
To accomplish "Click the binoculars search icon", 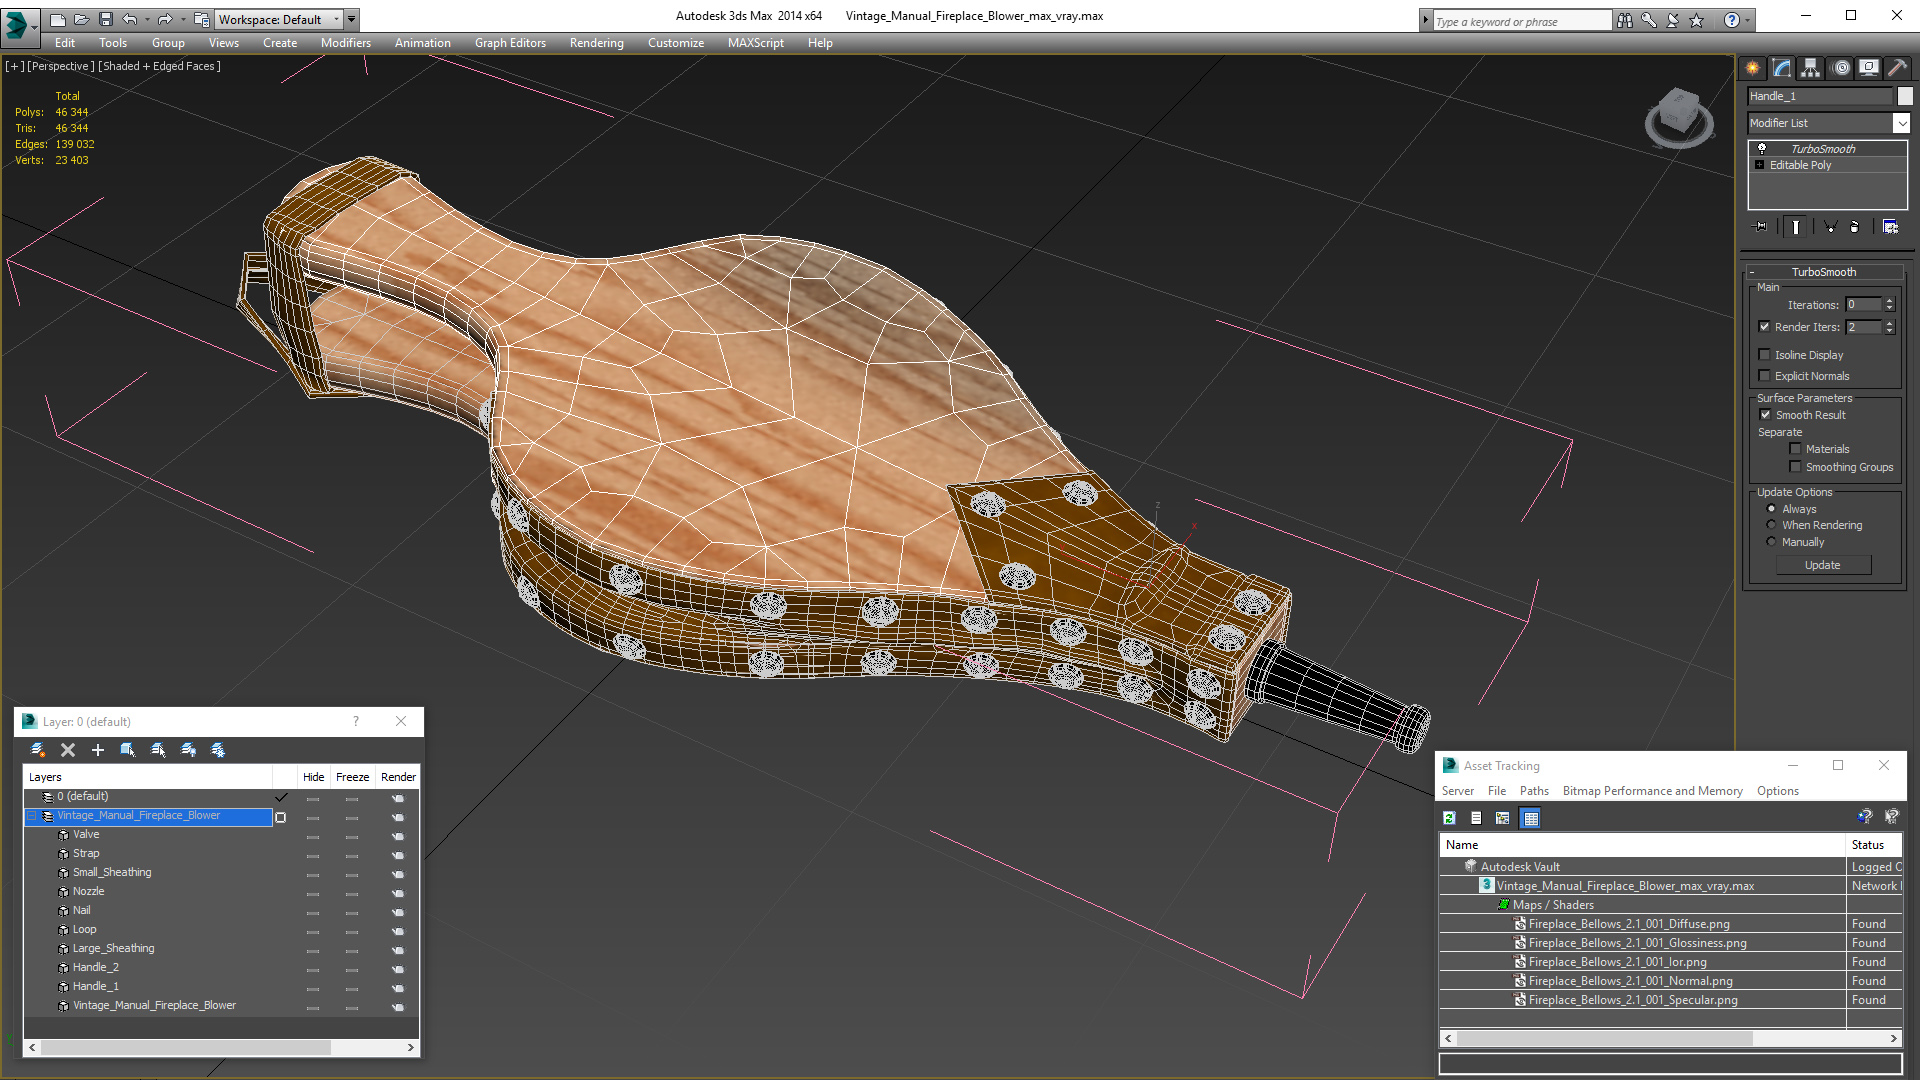I will coord(1625,20).
